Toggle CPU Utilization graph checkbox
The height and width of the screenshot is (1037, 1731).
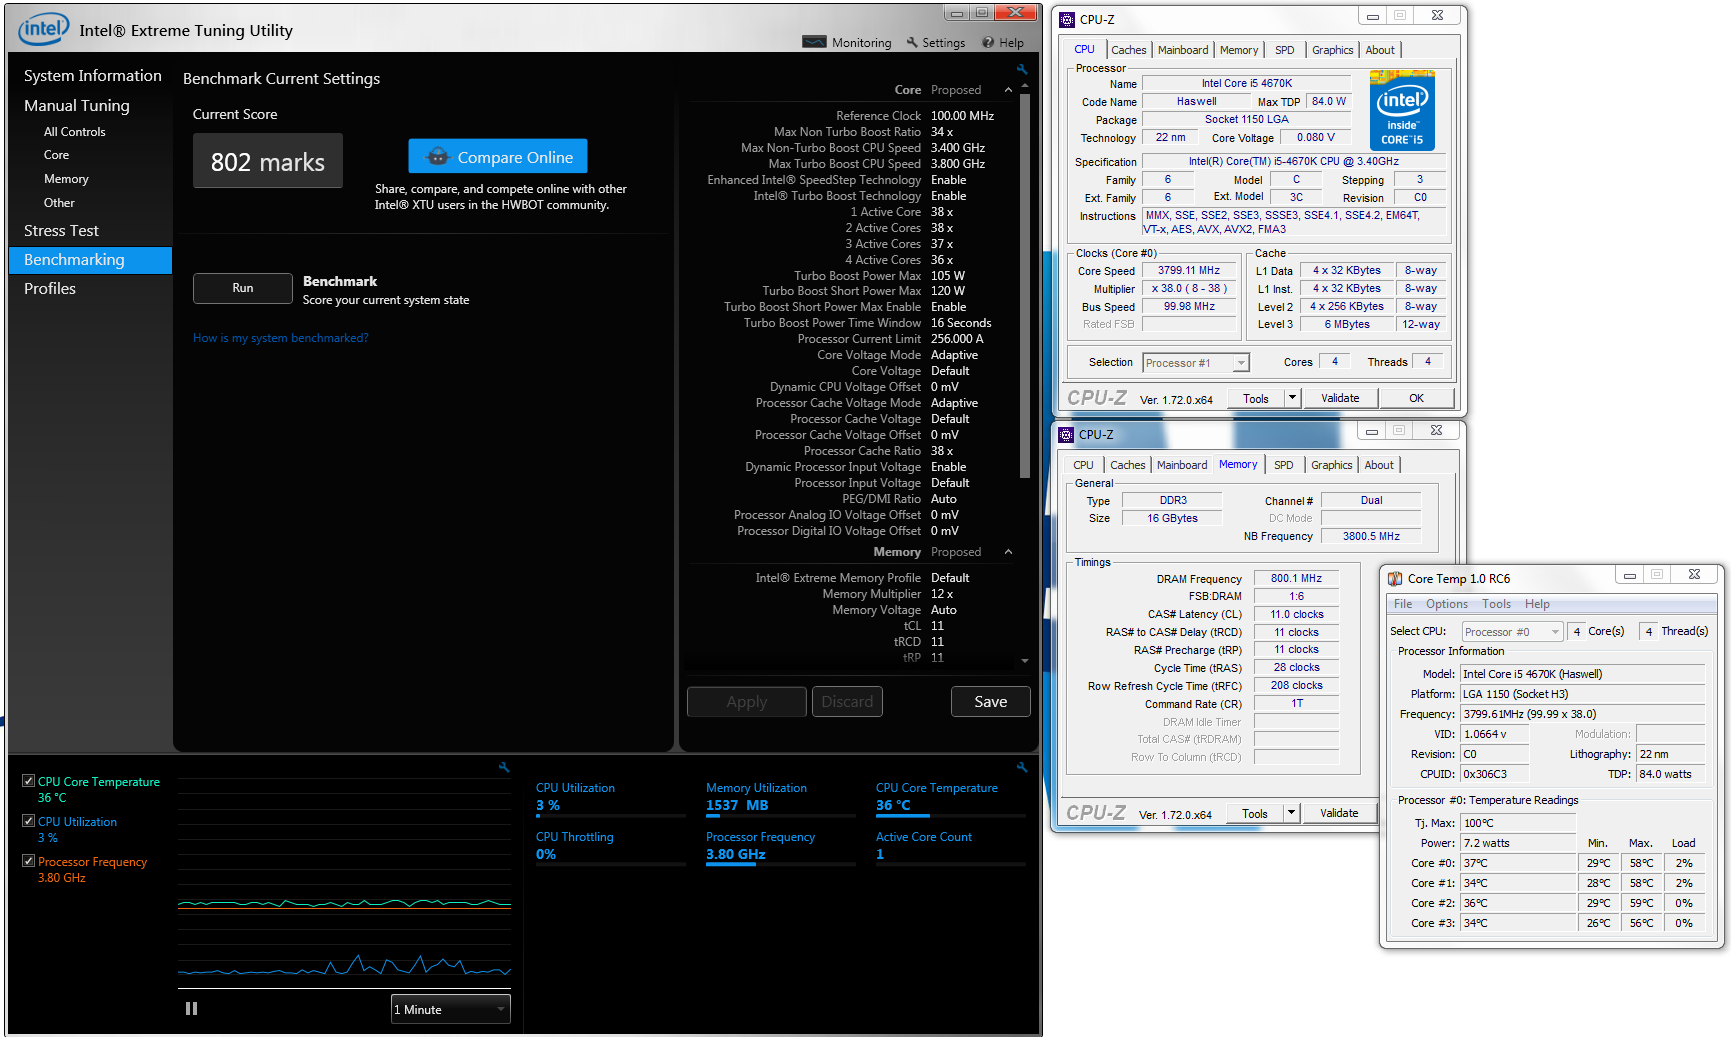29,821
